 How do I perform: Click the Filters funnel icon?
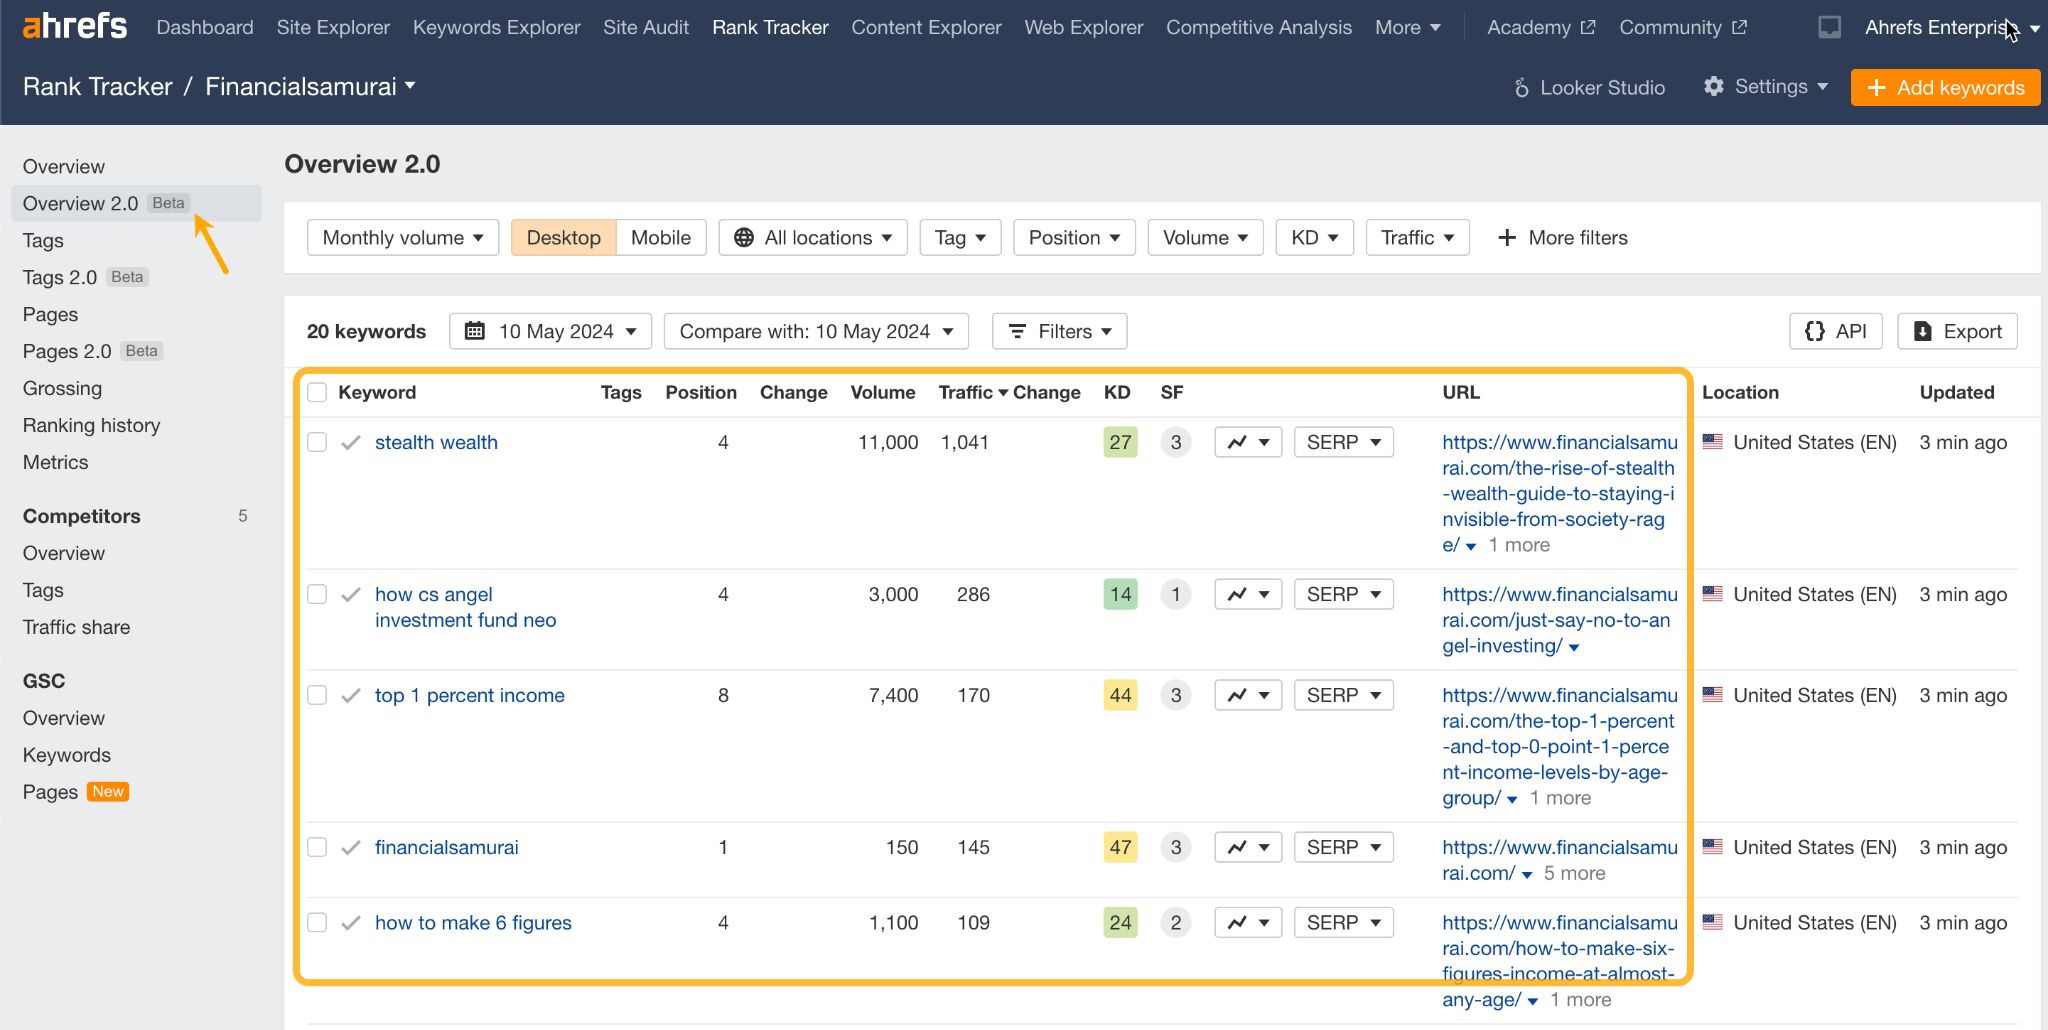pos(1019,331)
